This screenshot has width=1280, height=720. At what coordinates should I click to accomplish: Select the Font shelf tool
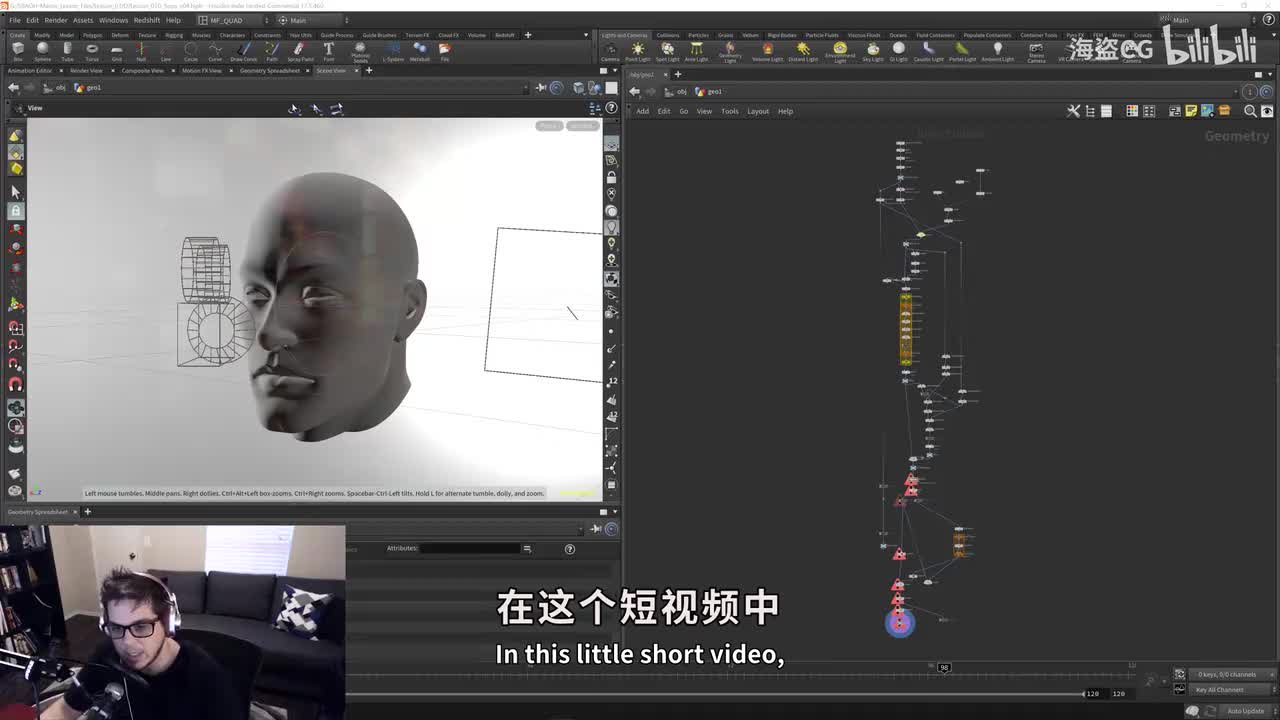point(328,51)
